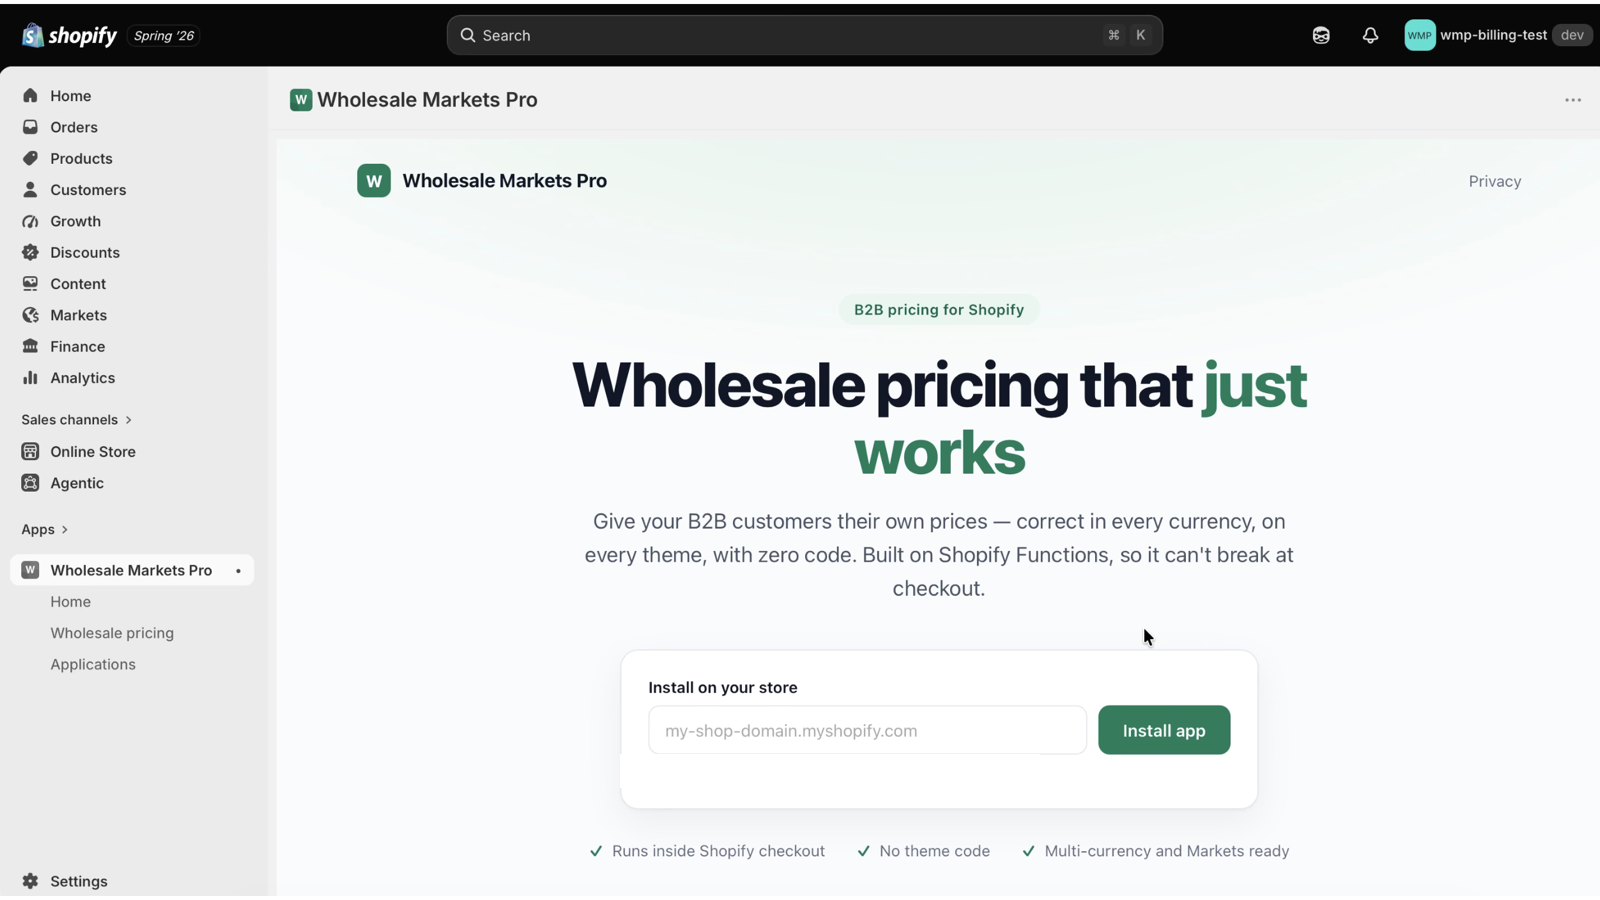Focus the shop domain input field
Viewport: 1600px width, 900px height.
867,730
